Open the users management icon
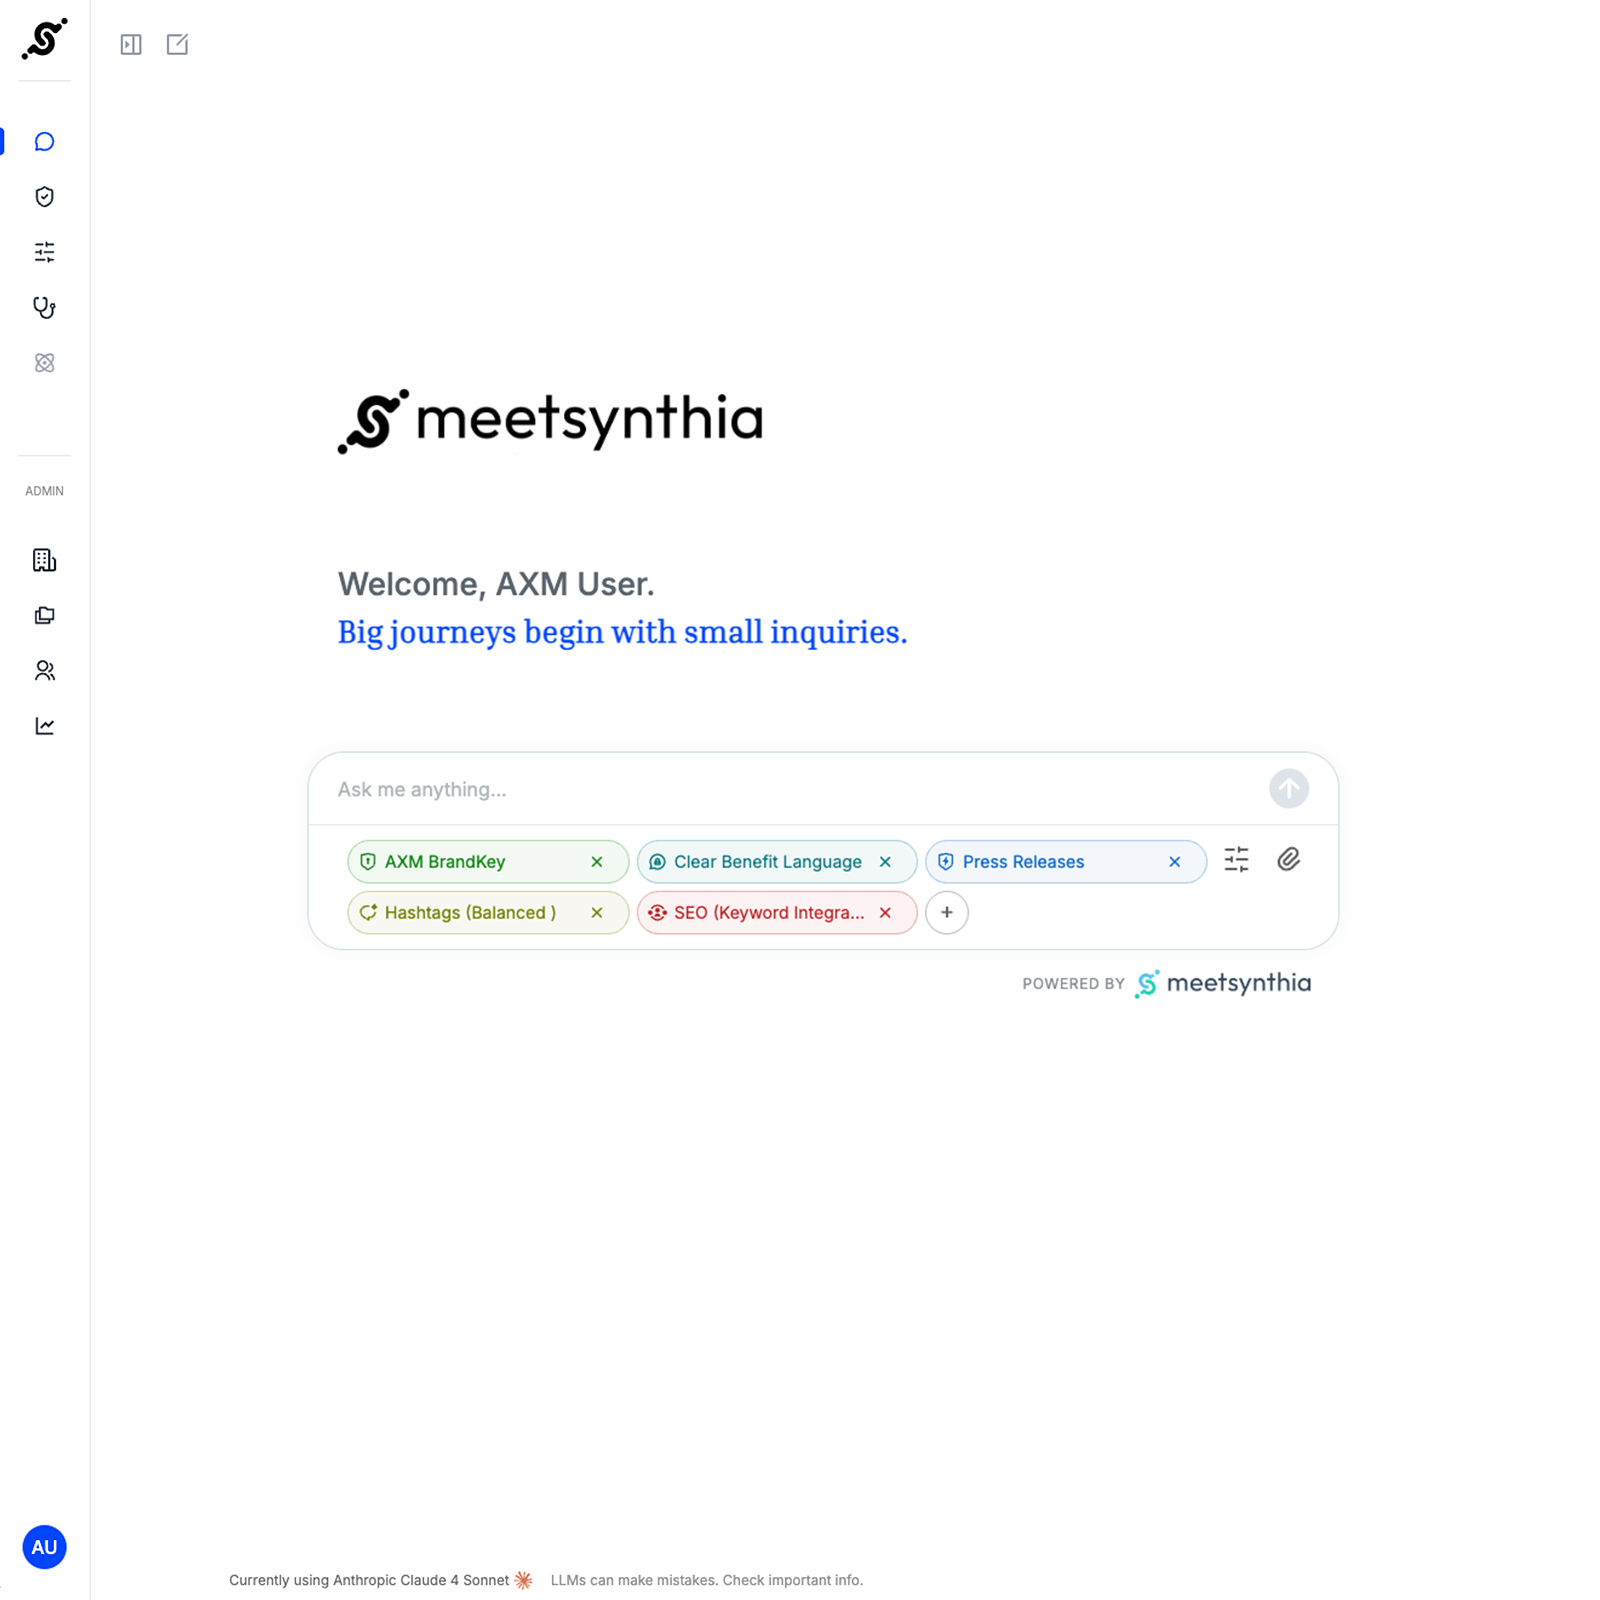Image resolution: width=1600 pixels, height=1600 pixels. [x=44, y=671]
